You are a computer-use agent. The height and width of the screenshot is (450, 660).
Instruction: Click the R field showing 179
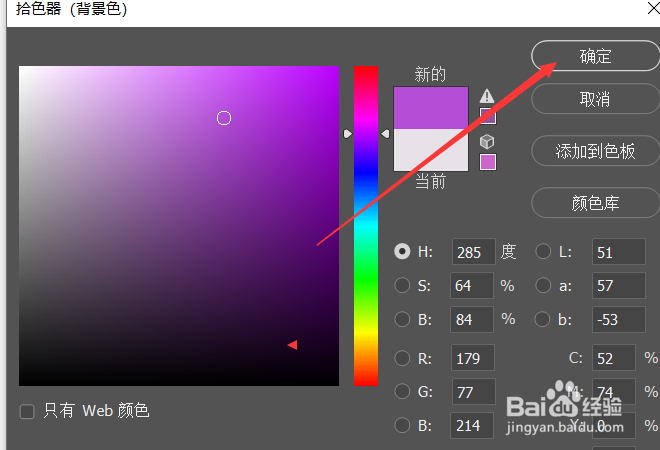473,358
